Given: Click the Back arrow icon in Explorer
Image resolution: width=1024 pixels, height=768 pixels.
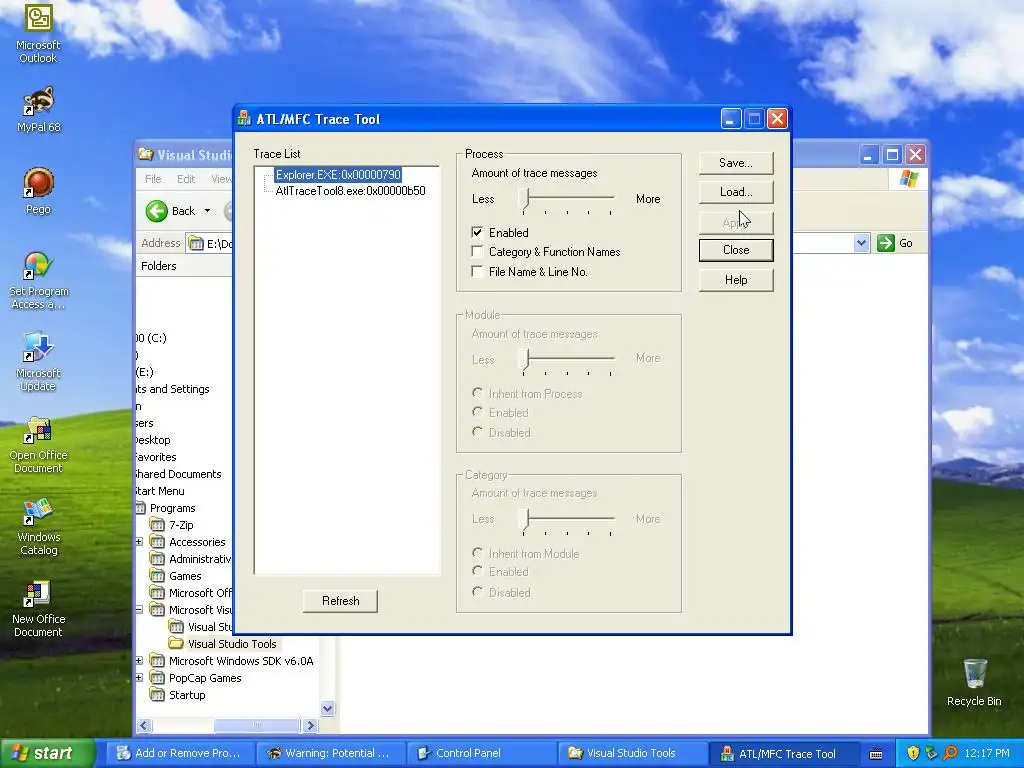Looking at the screenshot, I should pos(157,211).
